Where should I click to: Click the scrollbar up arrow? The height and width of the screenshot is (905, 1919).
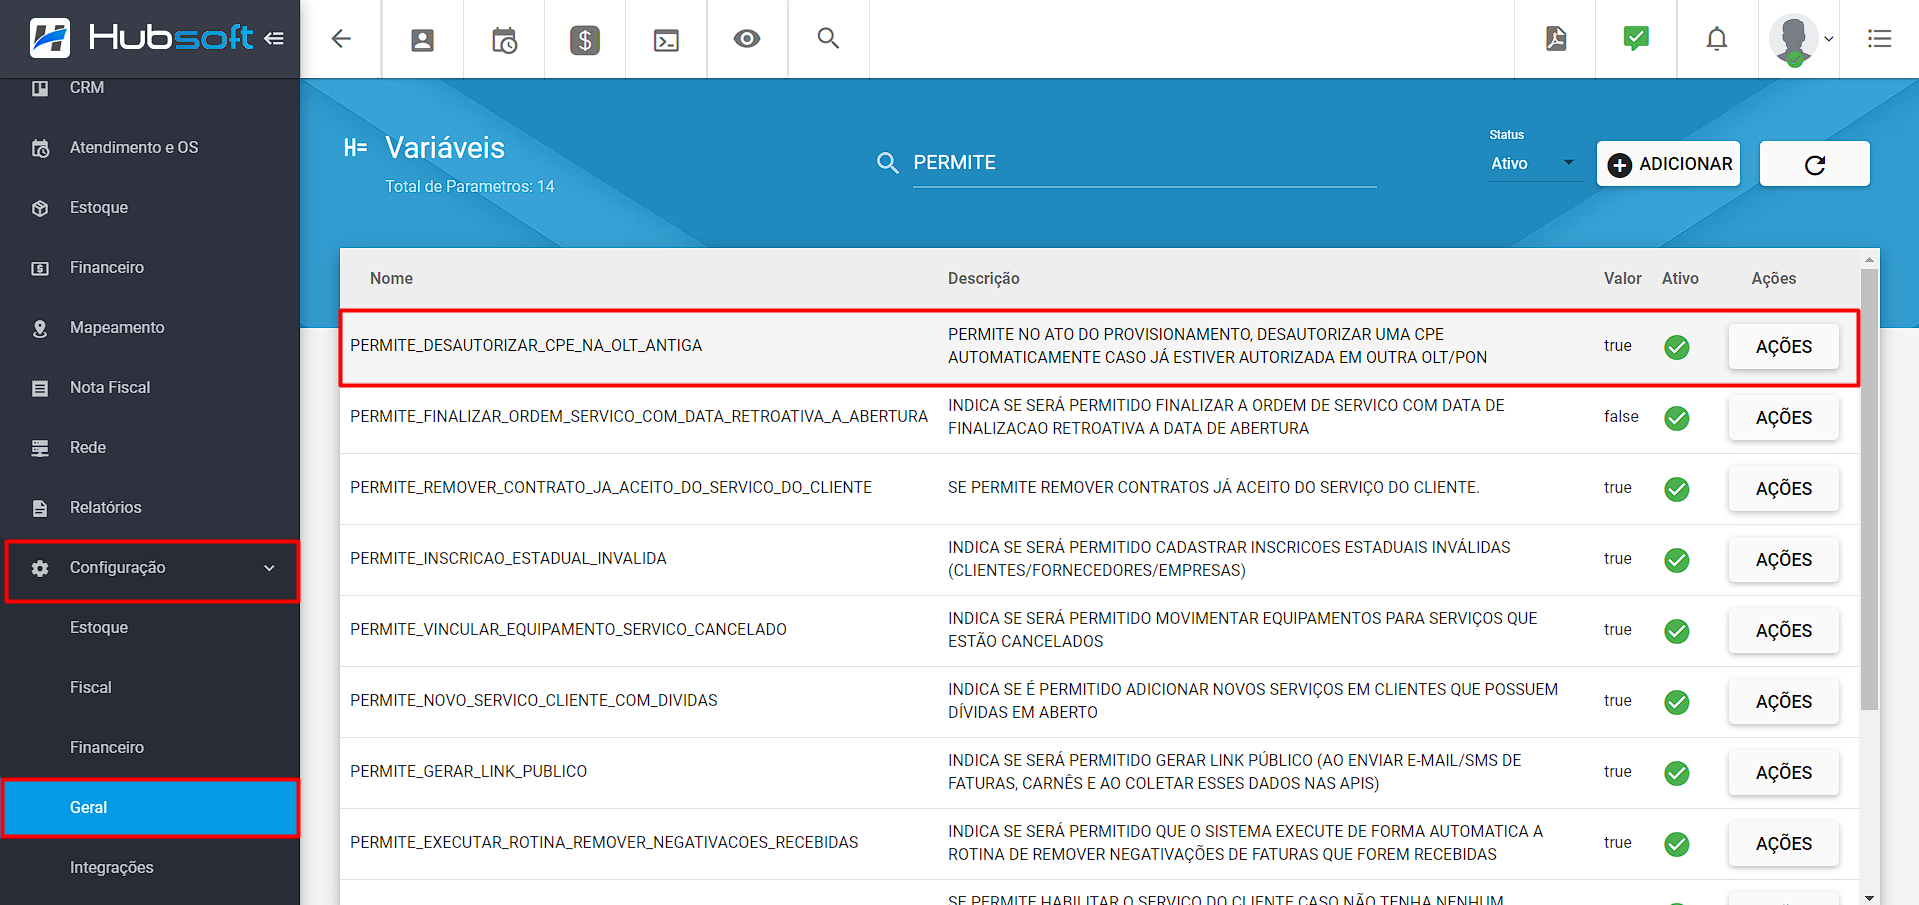click(1869, 259)
